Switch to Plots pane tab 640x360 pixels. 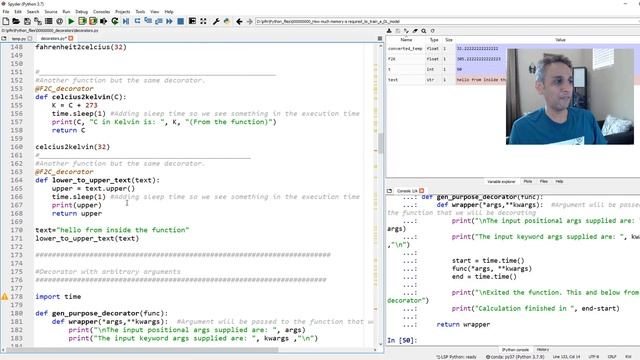tap(528, 181)
